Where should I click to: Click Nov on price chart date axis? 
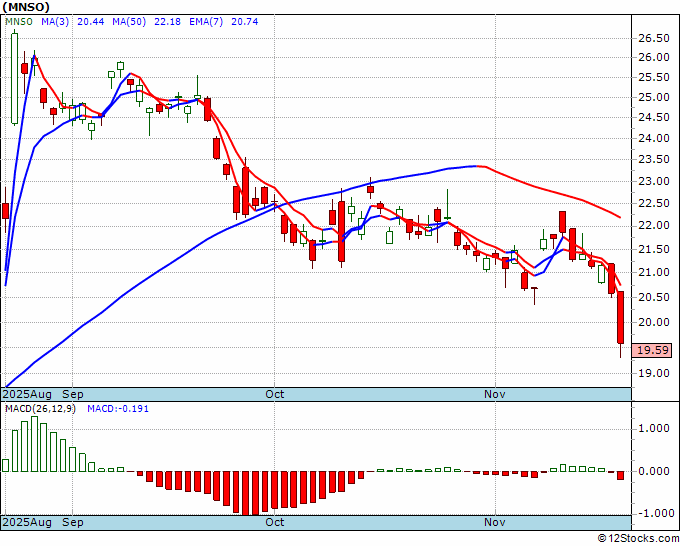tap(495, 394)
